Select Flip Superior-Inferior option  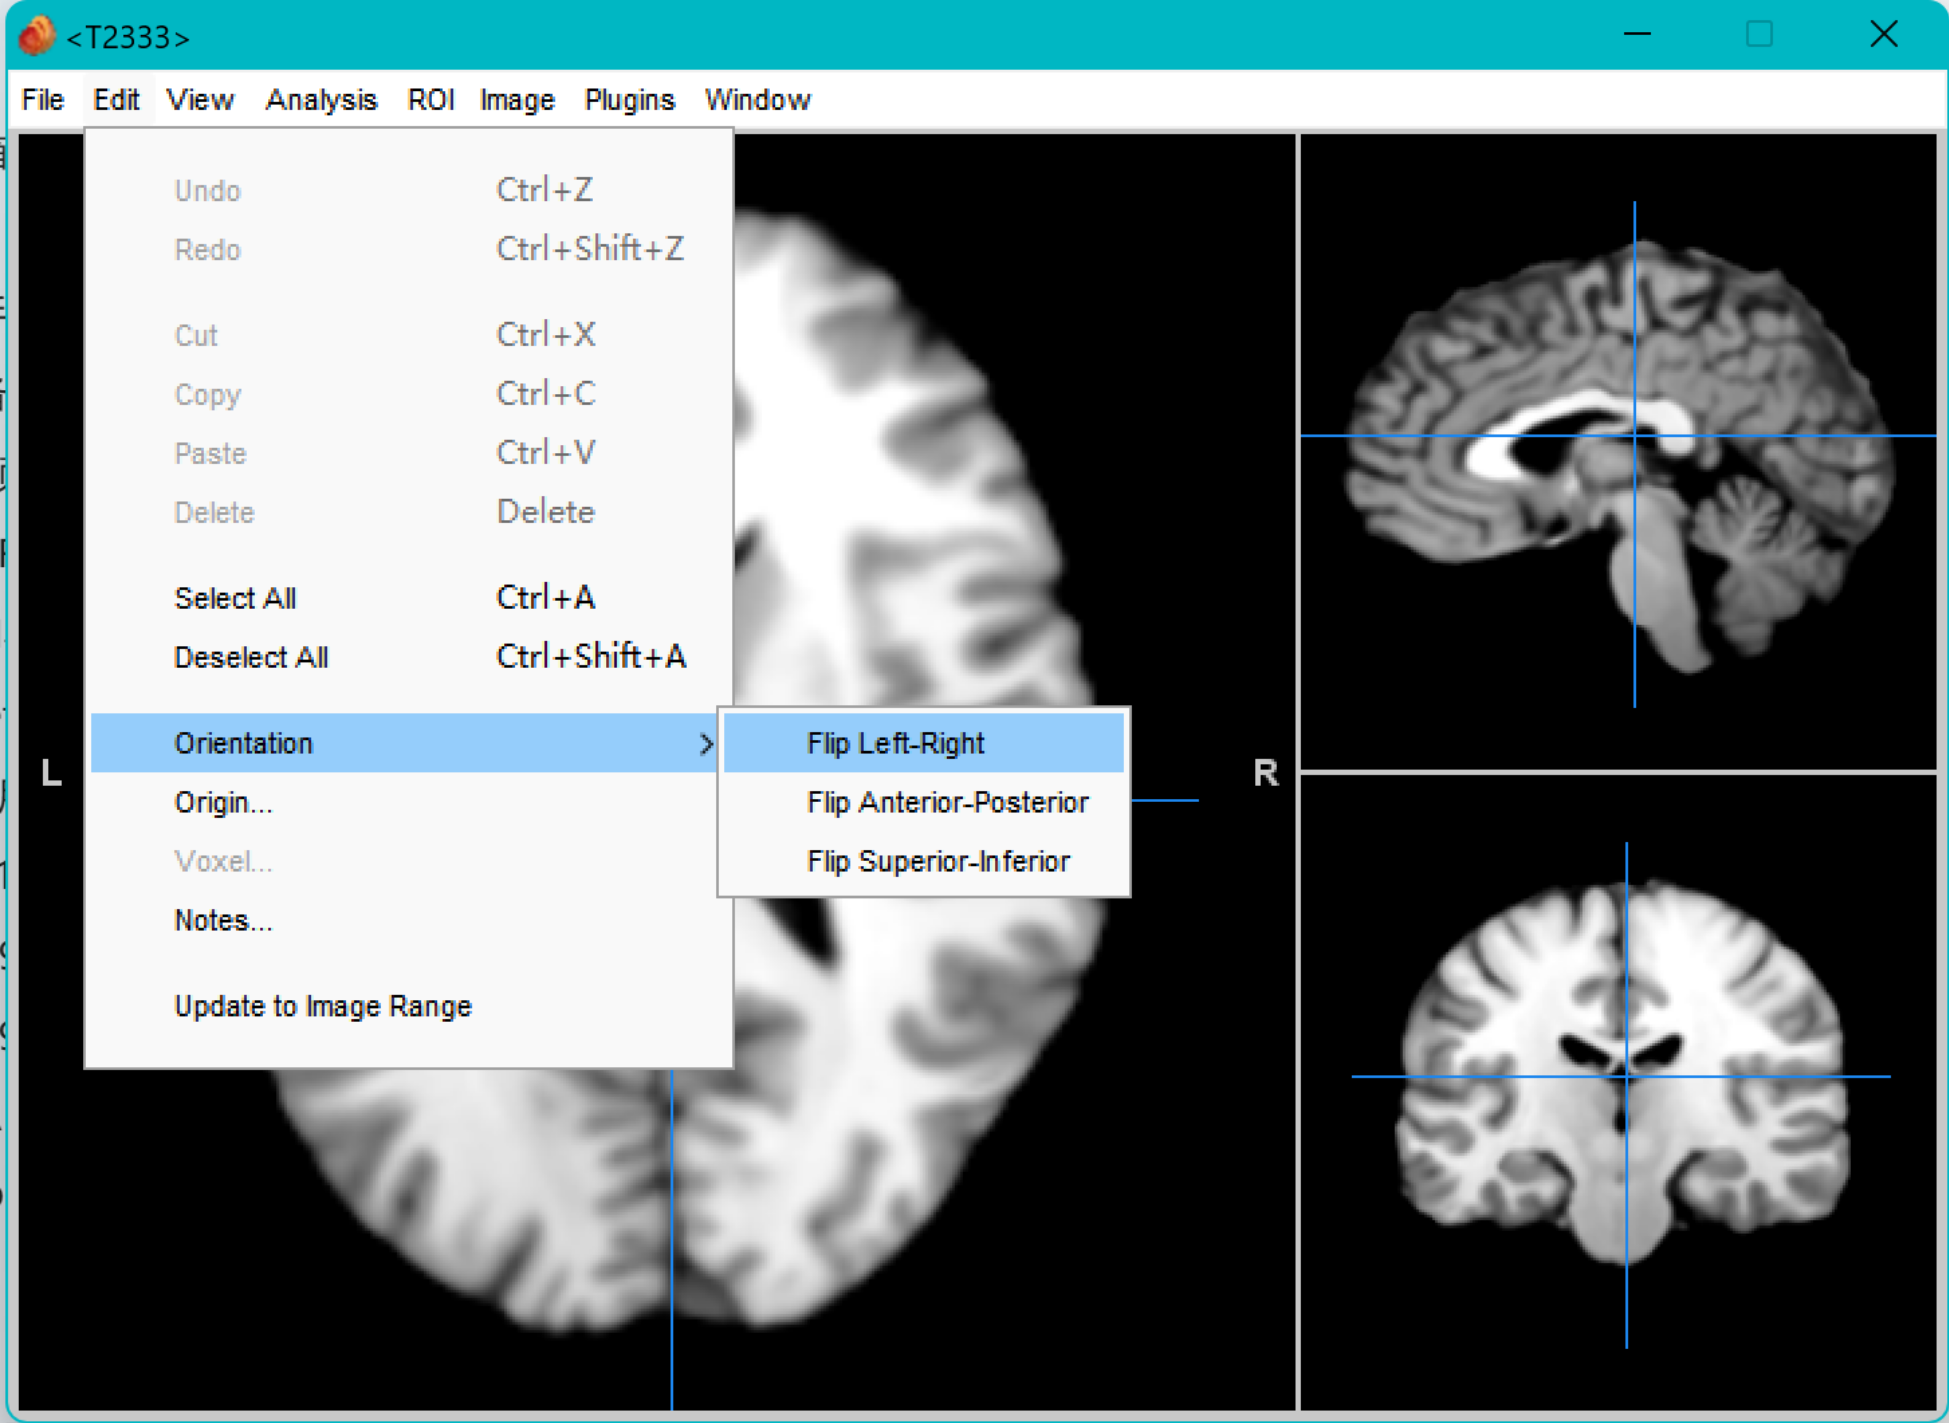click(937, 861)
